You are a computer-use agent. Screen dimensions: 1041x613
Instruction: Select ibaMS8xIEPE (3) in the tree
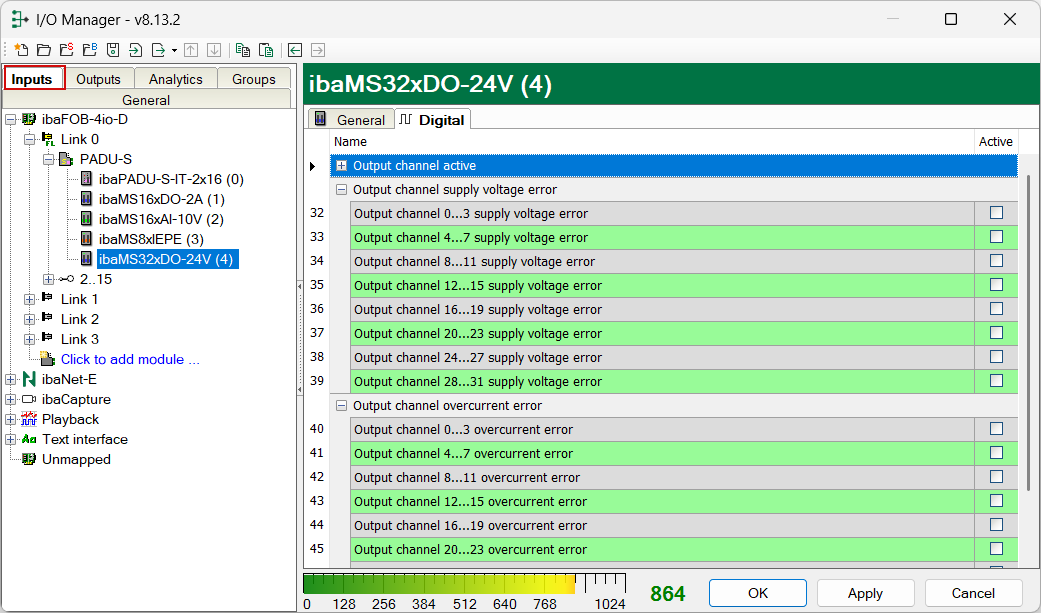151,239
